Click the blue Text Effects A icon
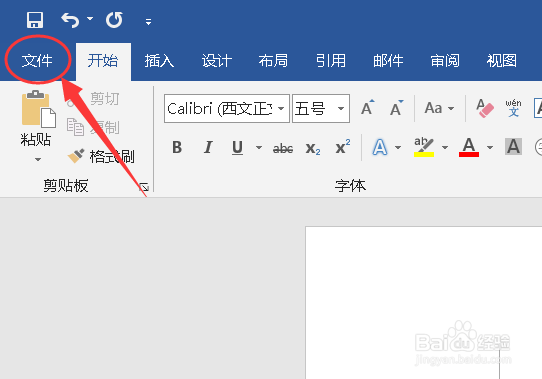 click(380, 147)
